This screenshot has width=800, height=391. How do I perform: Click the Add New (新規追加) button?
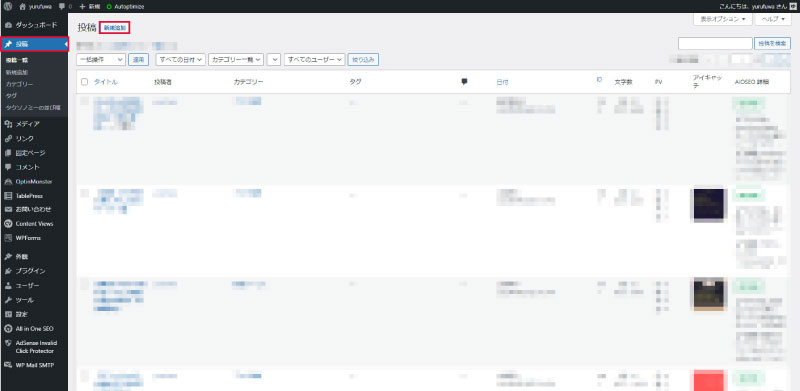(x=115, y=28)
